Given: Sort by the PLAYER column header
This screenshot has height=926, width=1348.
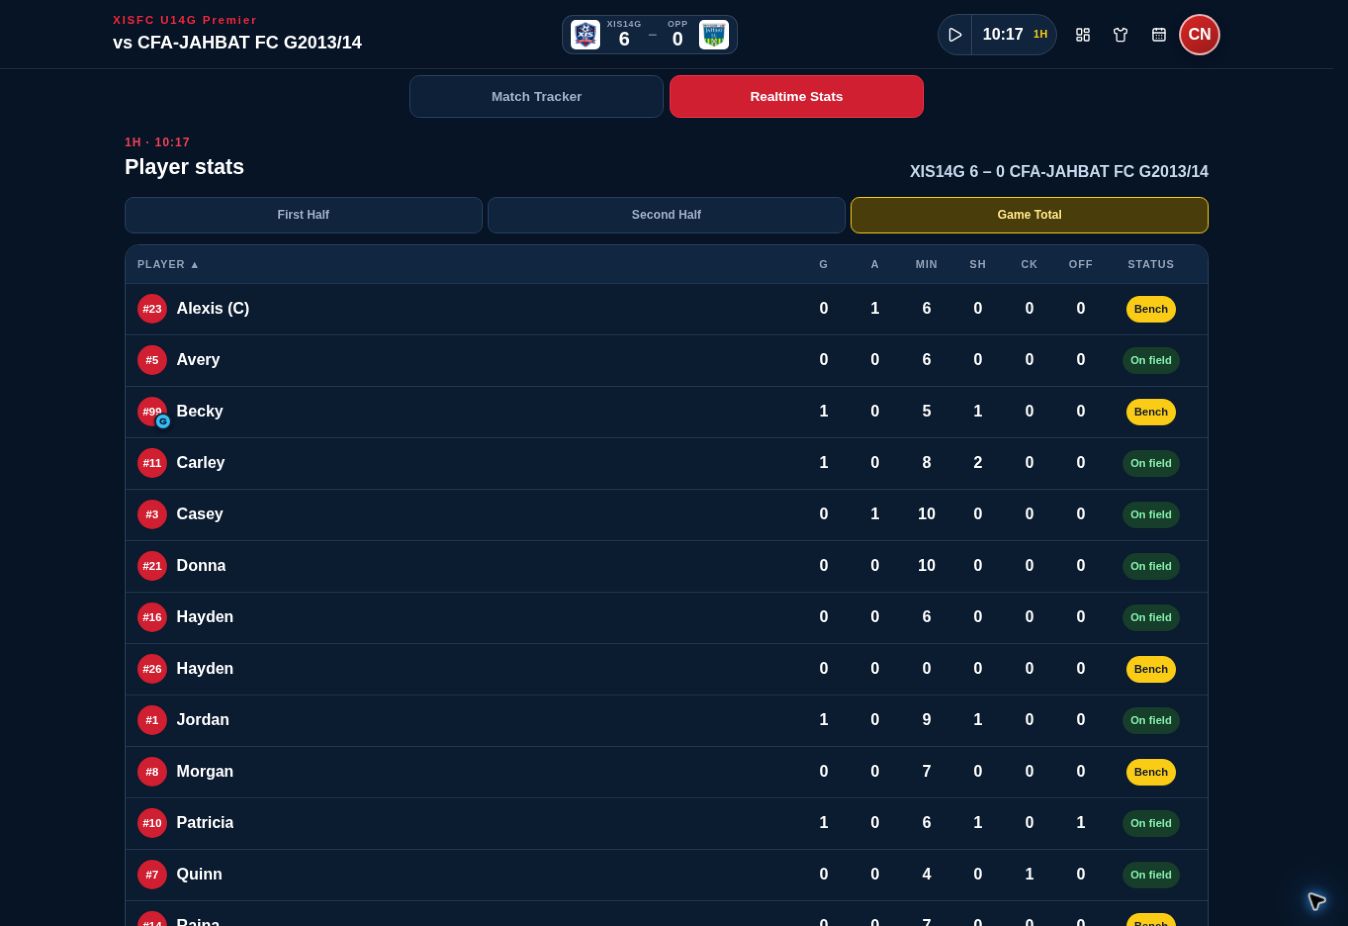Looking at the screenshot, I should click(168, 265).
